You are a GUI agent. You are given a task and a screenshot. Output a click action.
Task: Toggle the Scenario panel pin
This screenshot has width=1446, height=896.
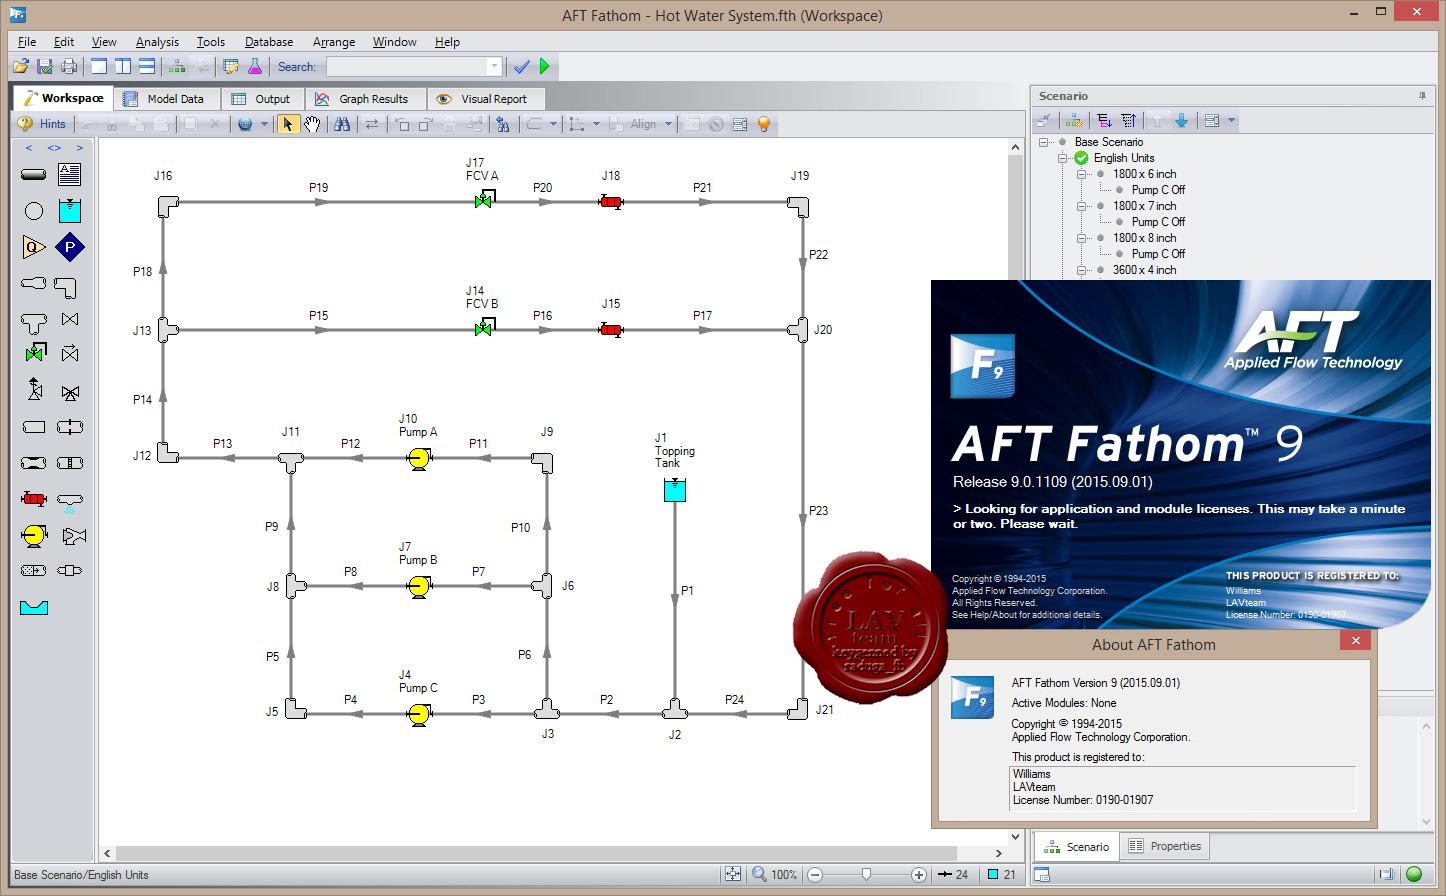pos(1422,96)
